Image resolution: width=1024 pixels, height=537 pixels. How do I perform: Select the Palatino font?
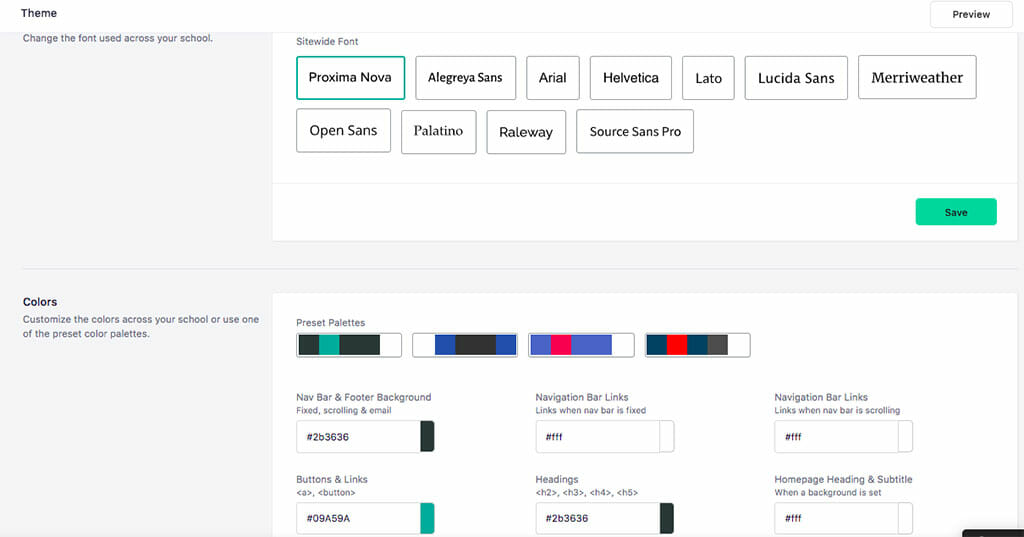click(x=438, y=132)
